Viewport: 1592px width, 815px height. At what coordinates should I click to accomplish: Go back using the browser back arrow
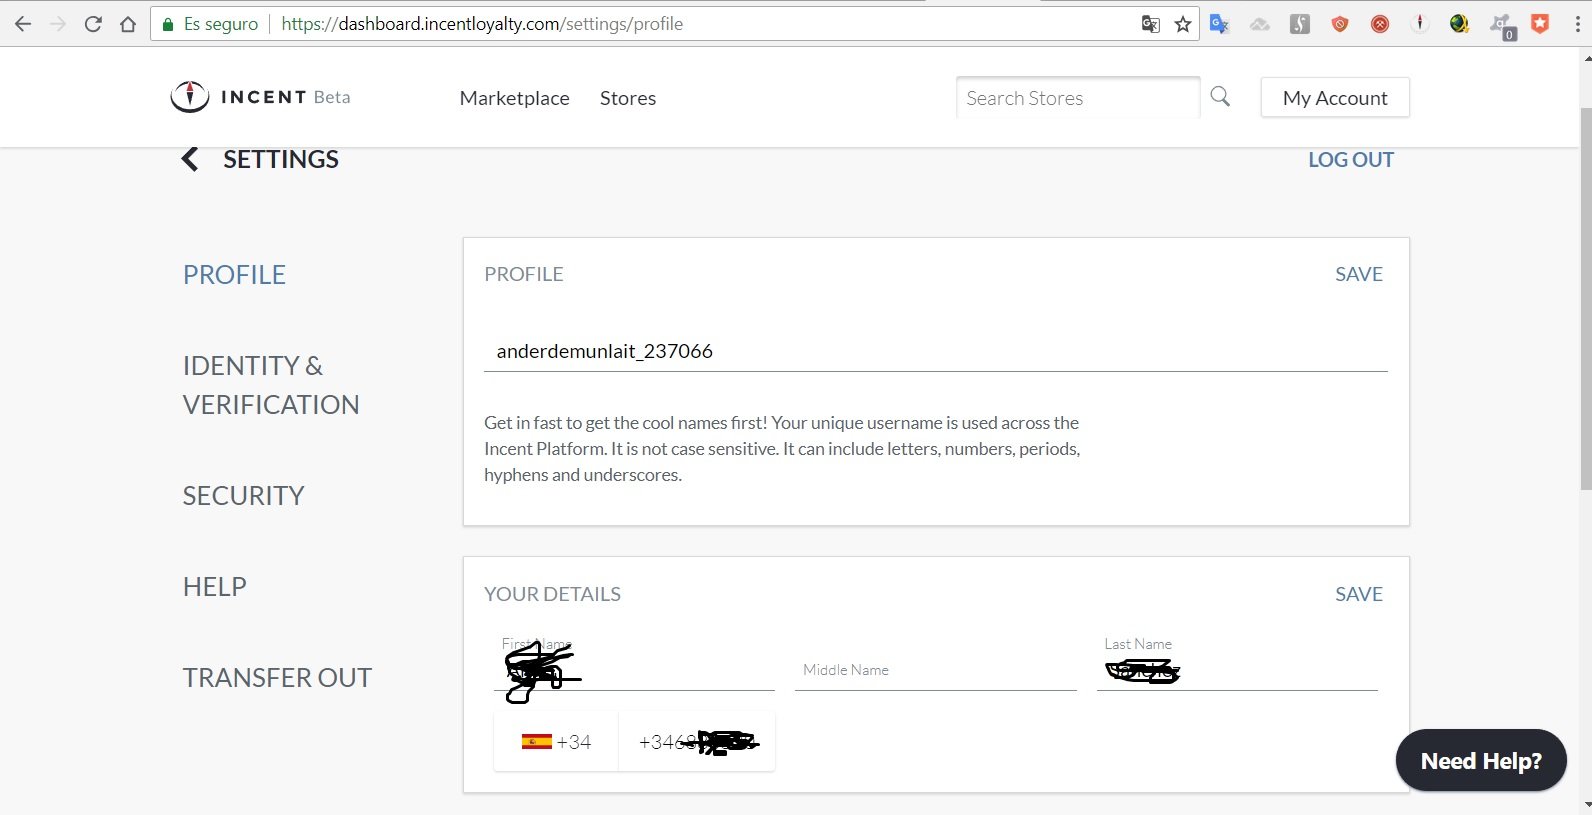(22, 24)
